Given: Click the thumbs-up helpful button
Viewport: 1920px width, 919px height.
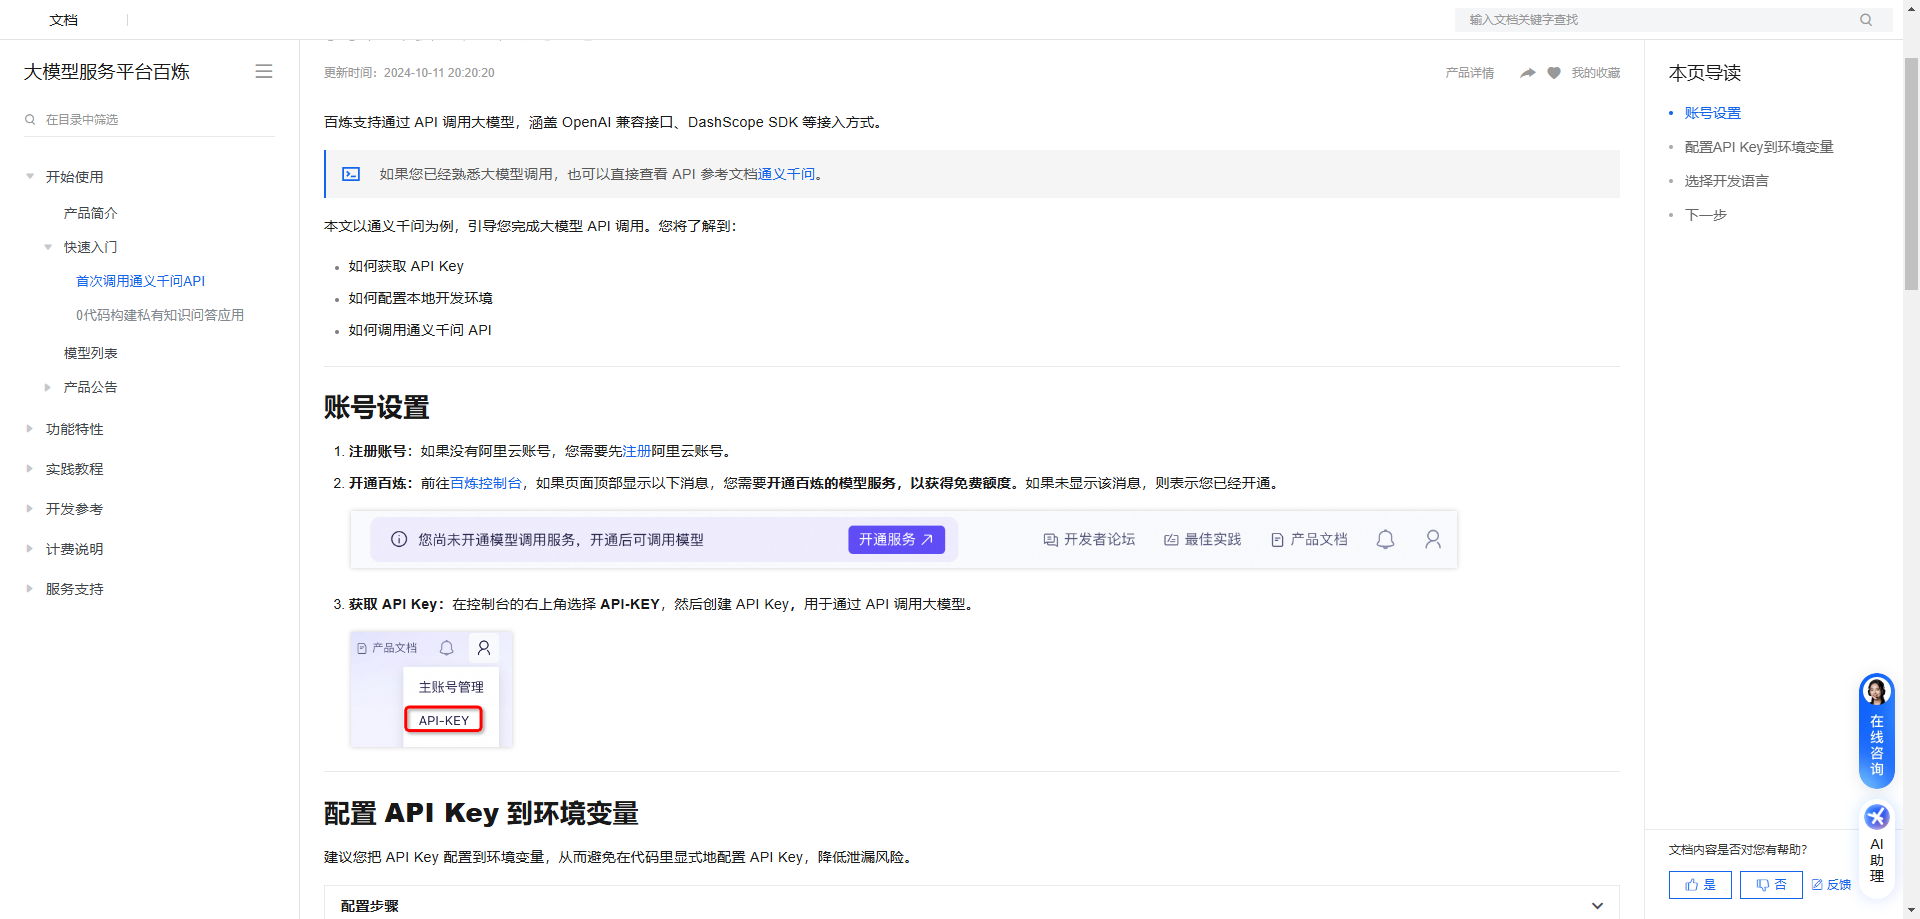Looking at the screenshot, I should pos(1700,885).
